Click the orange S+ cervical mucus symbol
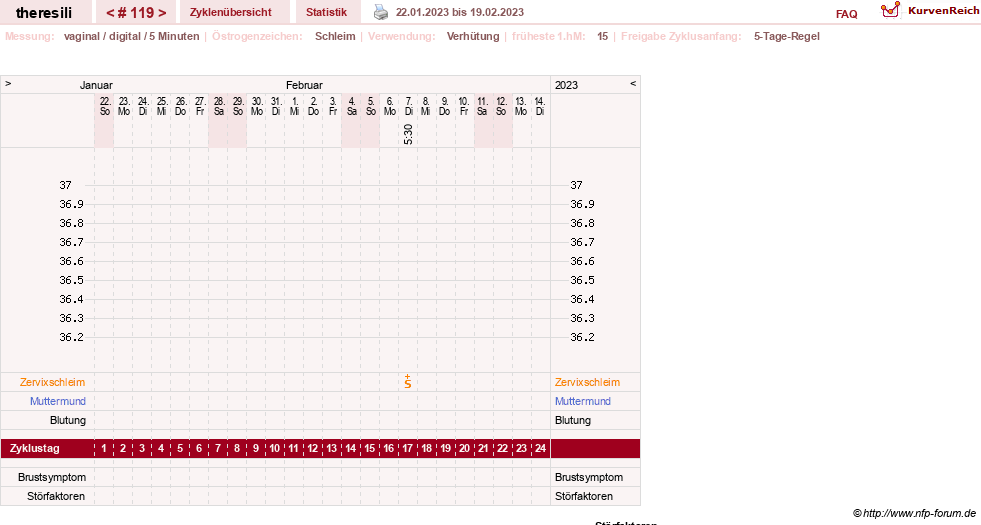 [408, 381]
